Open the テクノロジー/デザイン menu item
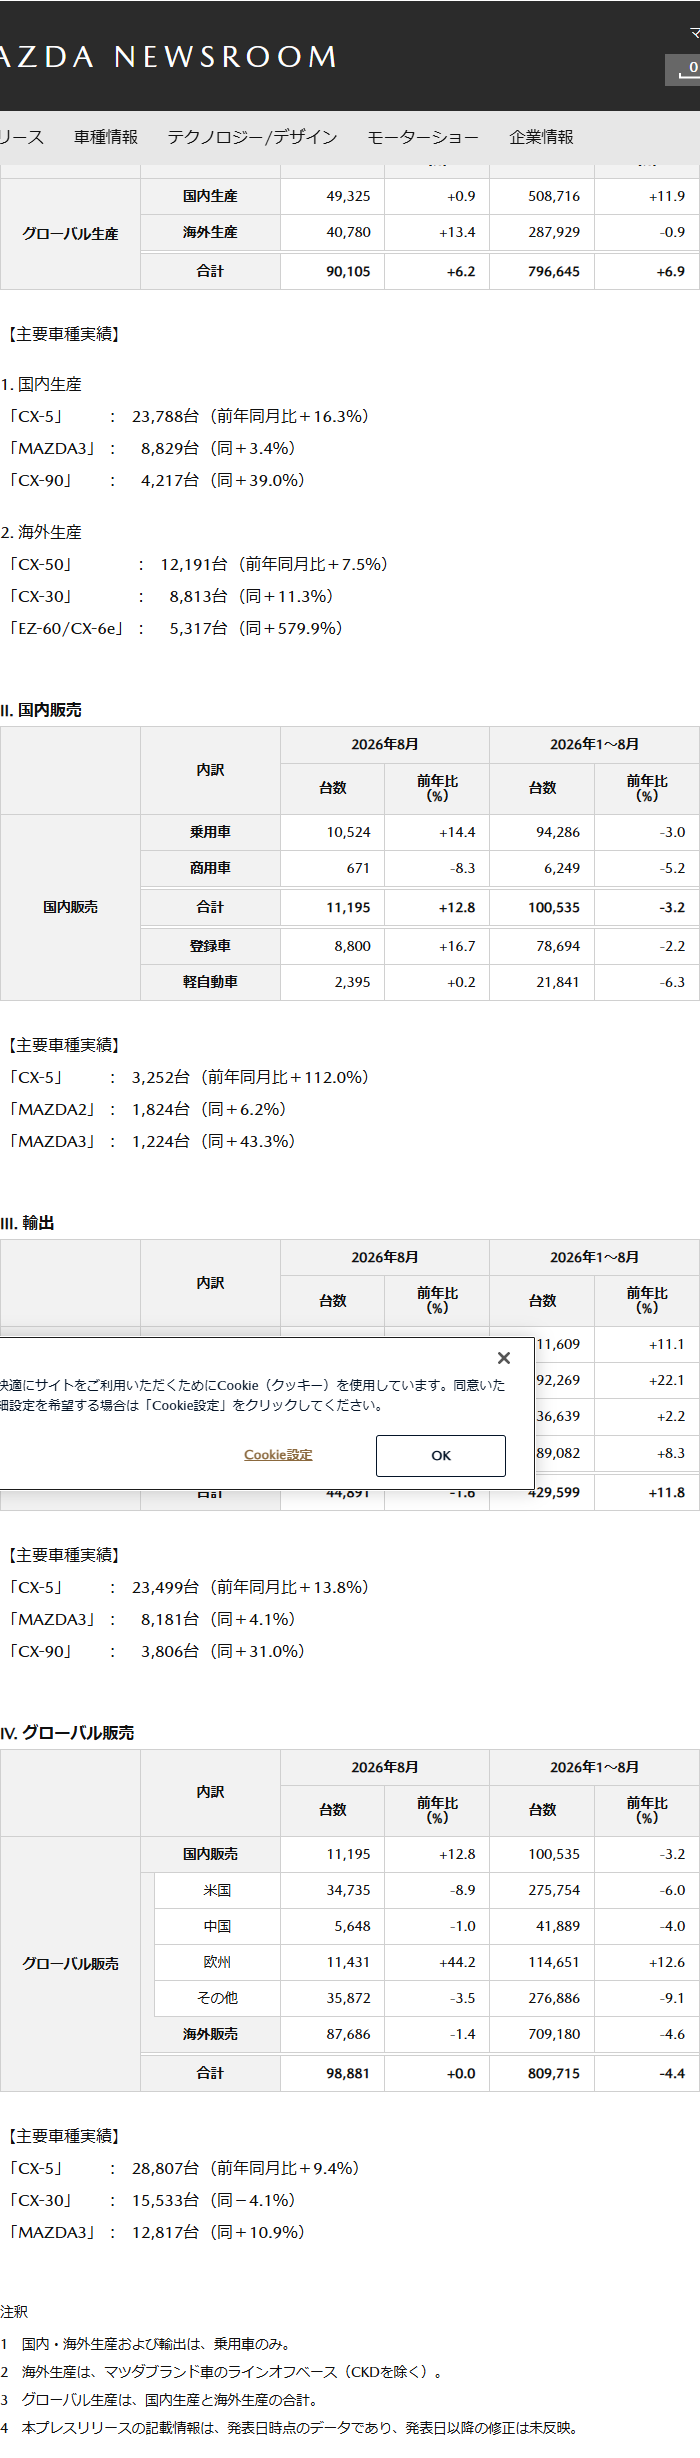 252,137
